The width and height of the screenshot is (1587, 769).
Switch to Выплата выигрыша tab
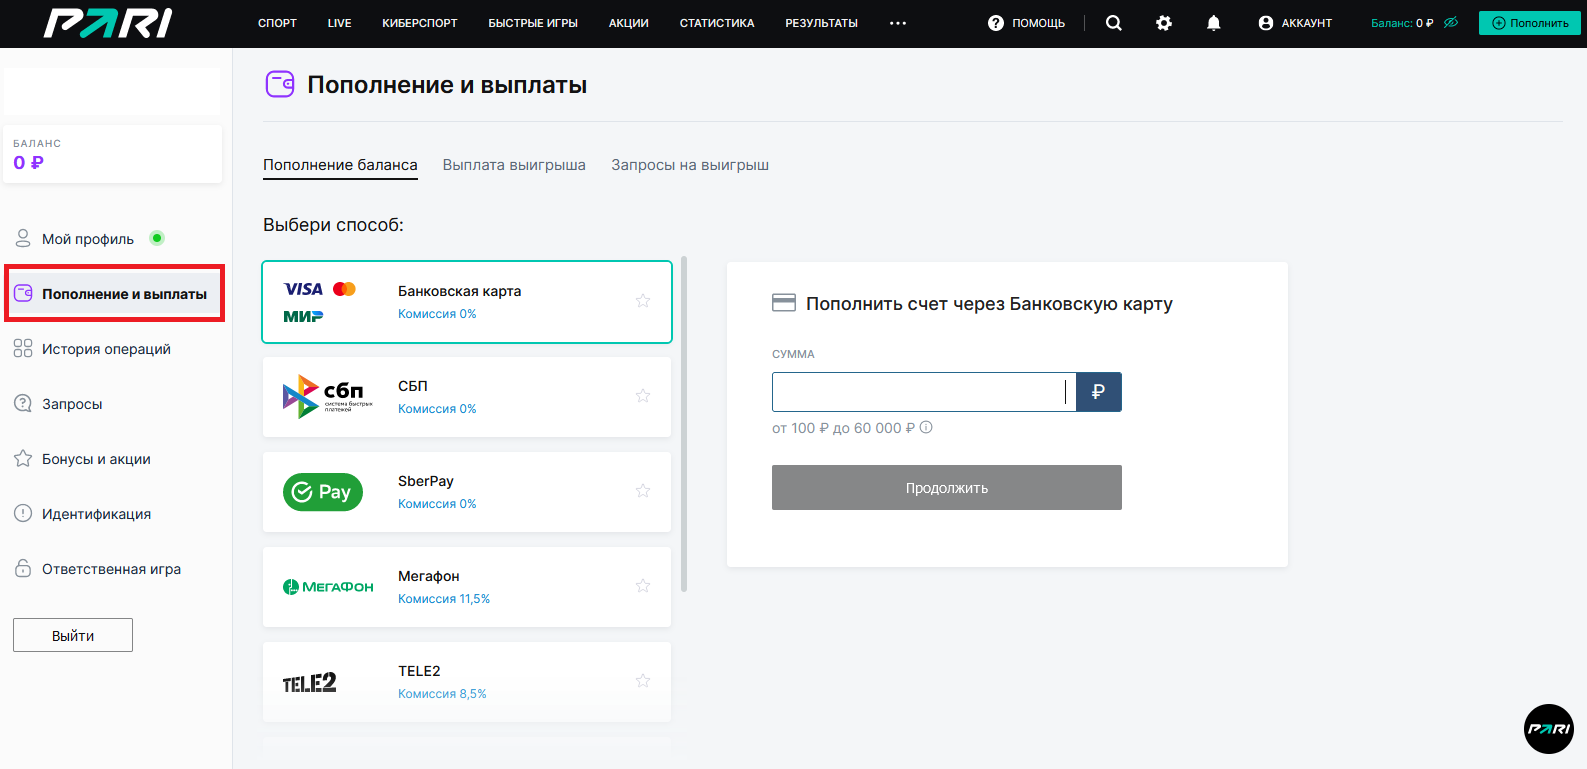pyautogui.click(x=514, y=165)
